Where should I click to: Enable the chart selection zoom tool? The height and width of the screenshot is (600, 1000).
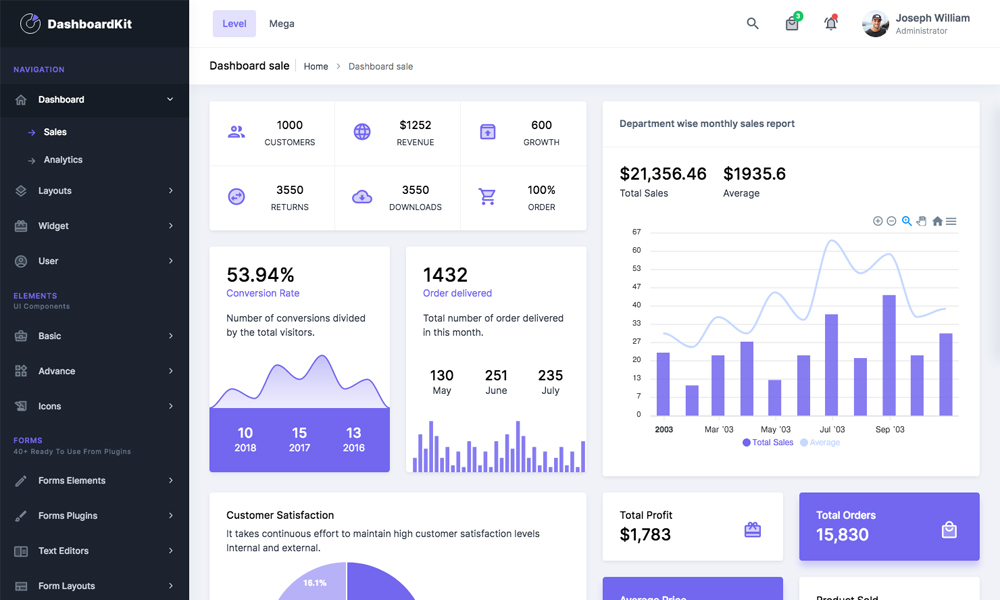(x=907, y=221)
